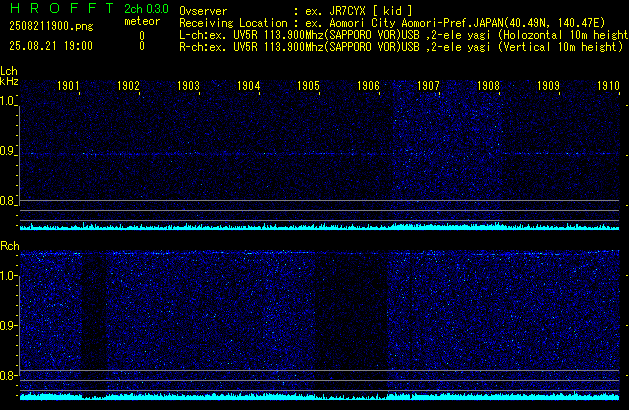Click the 1905 time marker
The width and height of the screenshot is (629, 410).
pos(308,86)
